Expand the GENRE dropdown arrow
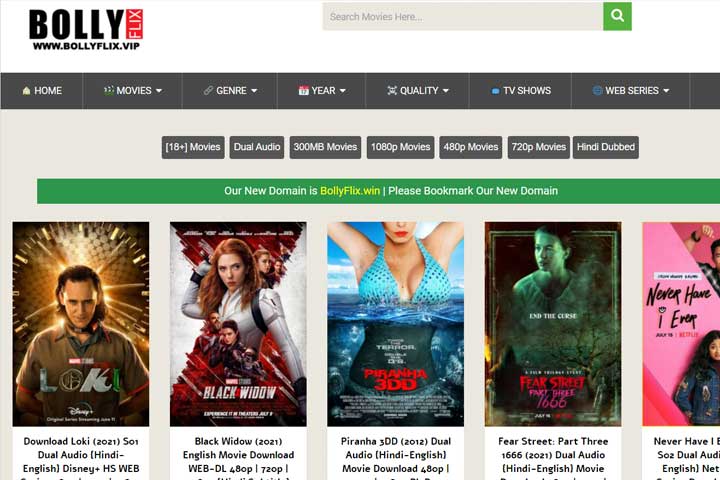The height and width of the screenshot is (480, 720). click(254, 91)
